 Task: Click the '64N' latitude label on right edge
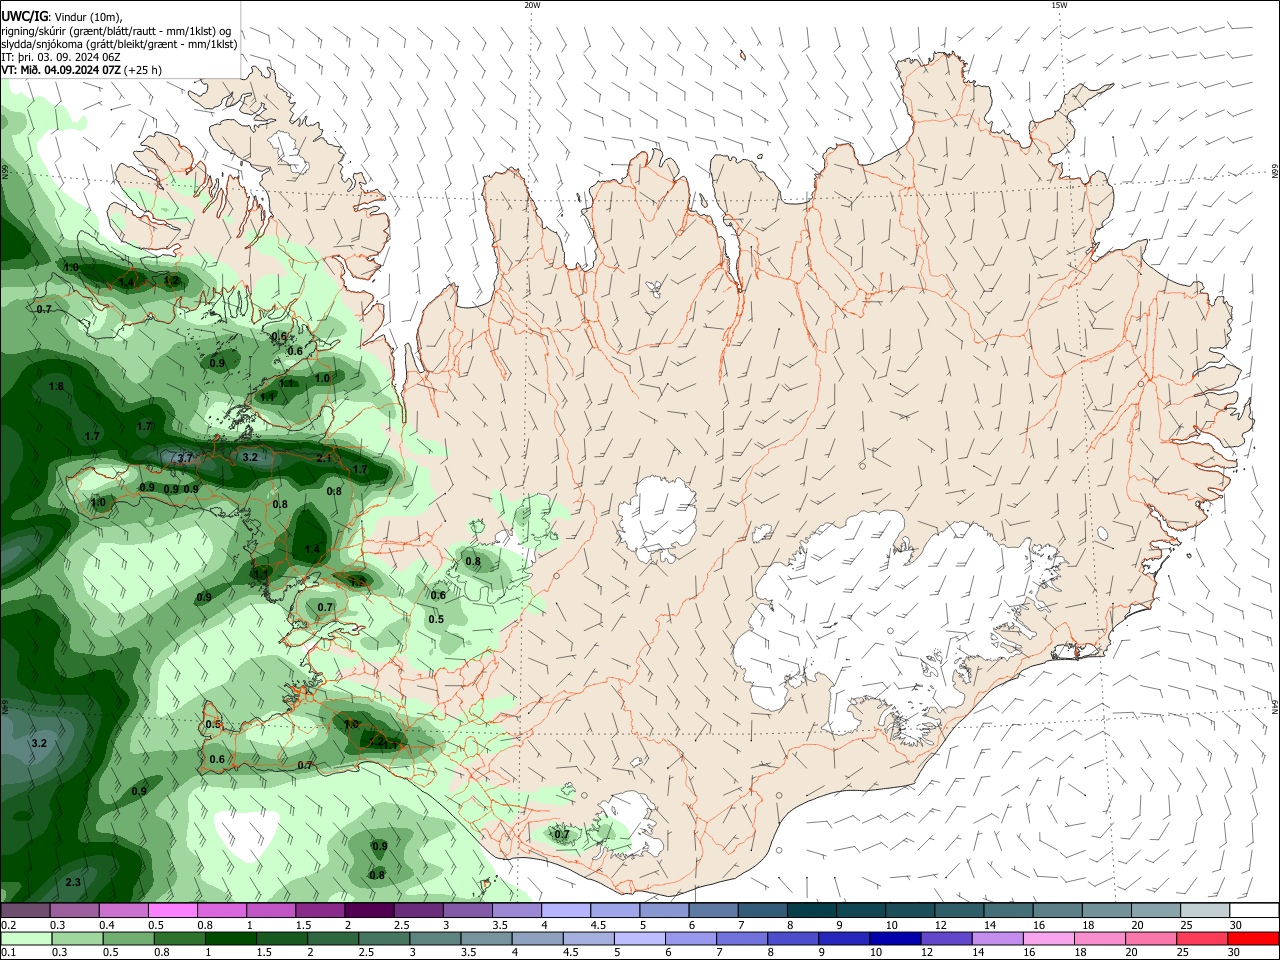pos(1275,706)
